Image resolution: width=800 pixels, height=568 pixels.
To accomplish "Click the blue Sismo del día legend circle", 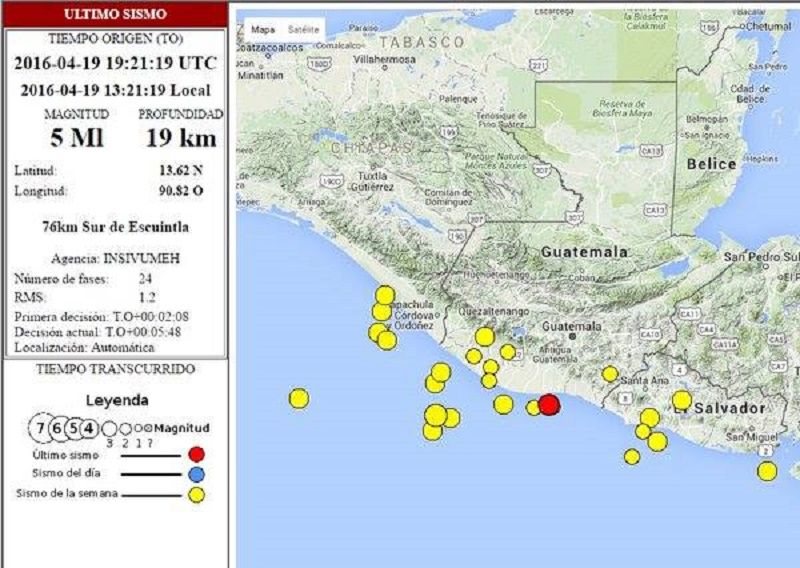I will [x=196, y=474].
